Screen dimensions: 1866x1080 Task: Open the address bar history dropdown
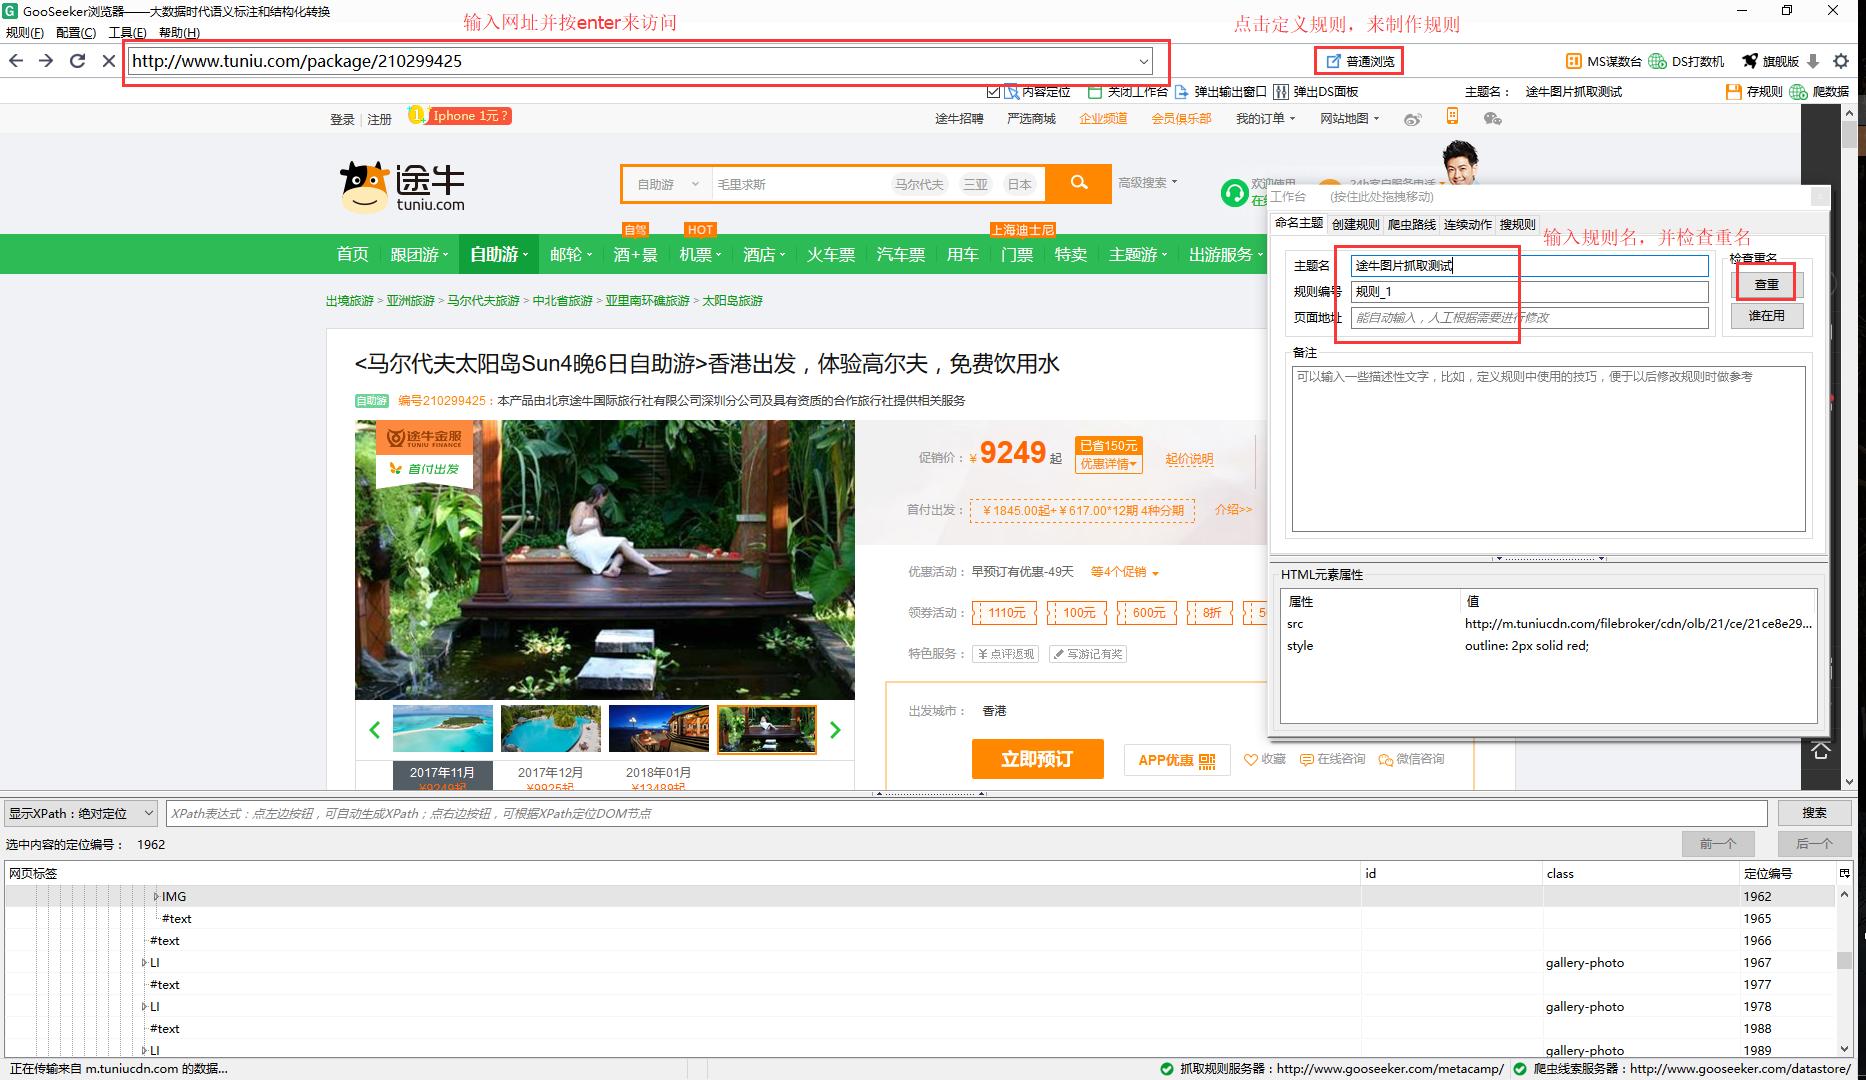pos(1143,61)
